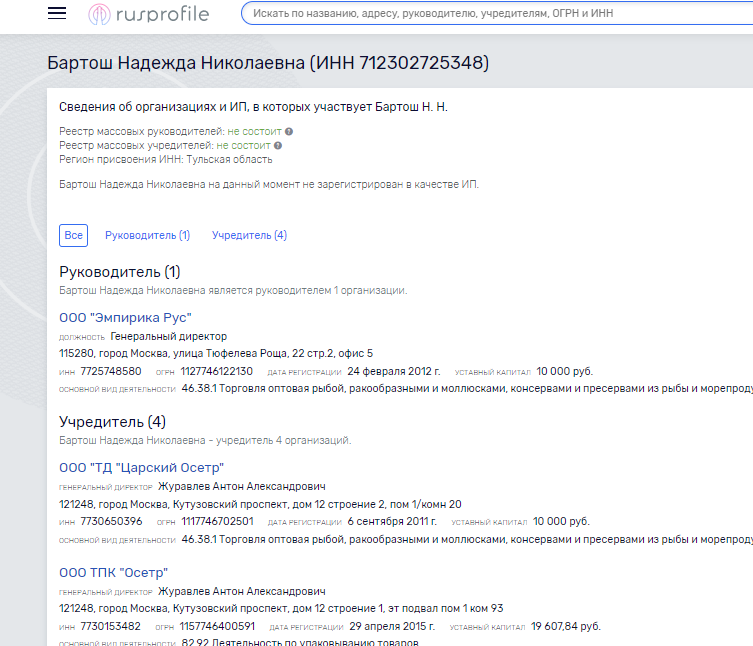
Task: Select INN value 7725748580
Action: [111, 371]
